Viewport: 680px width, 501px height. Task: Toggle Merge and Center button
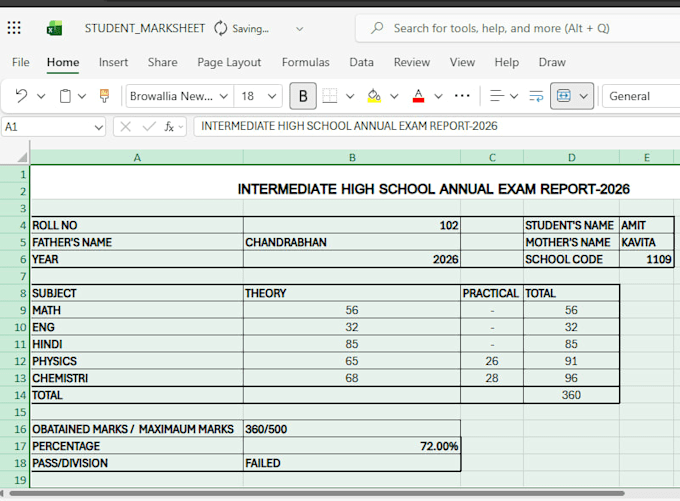pos(563,96)
